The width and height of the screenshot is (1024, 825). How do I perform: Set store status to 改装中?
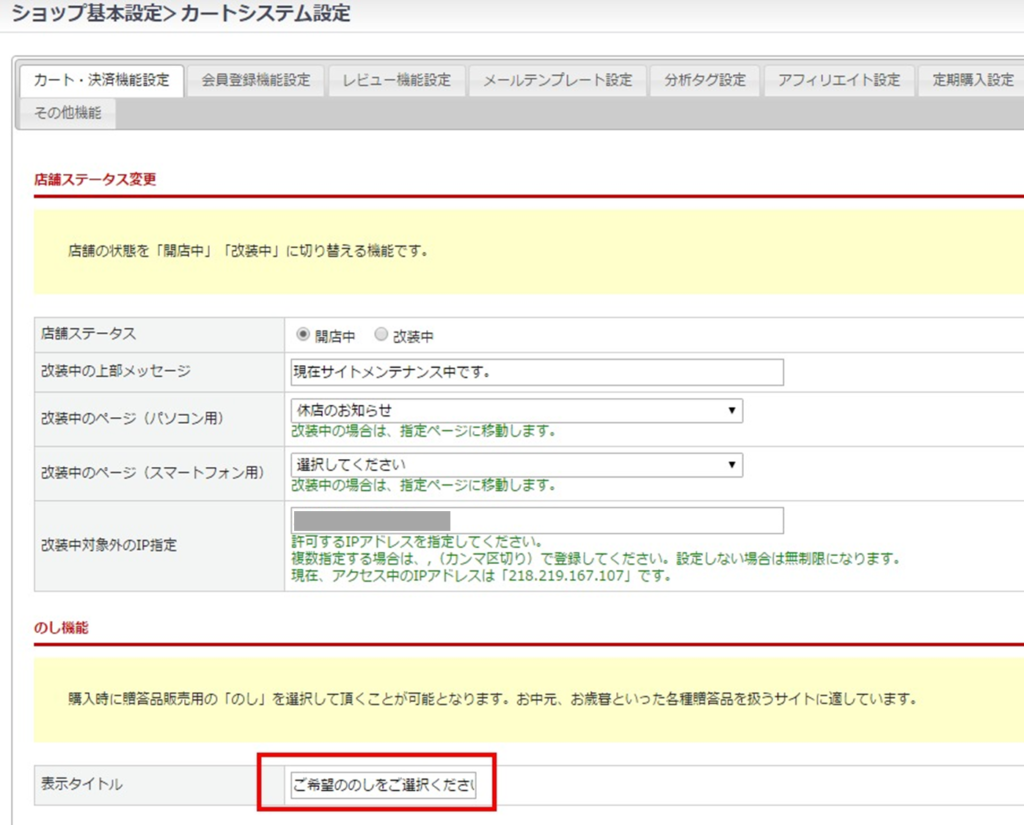pyautogui.click(x=380, y=336)
